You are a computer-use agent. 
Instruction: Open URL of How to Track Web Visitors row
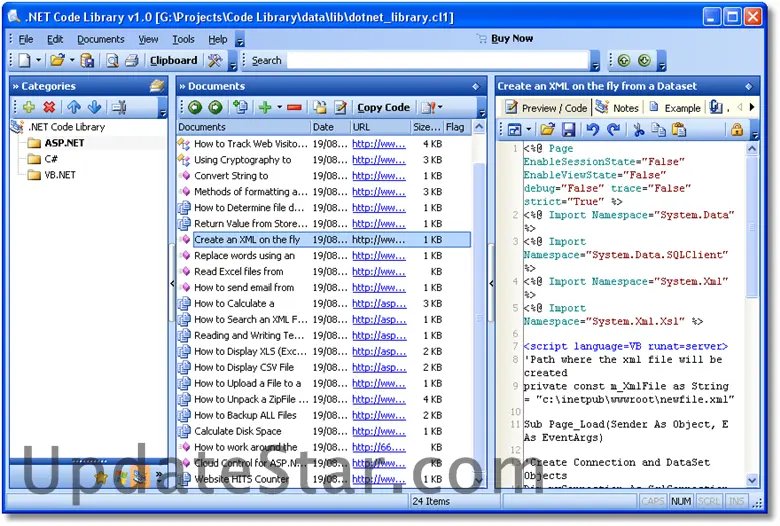point(379,144)
